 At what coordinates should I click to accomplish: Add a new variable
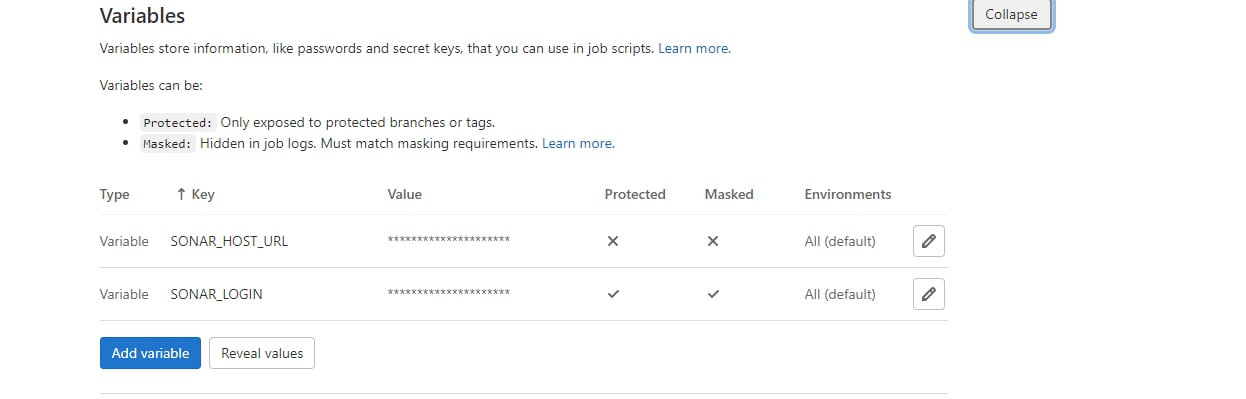tap(150, 353)
